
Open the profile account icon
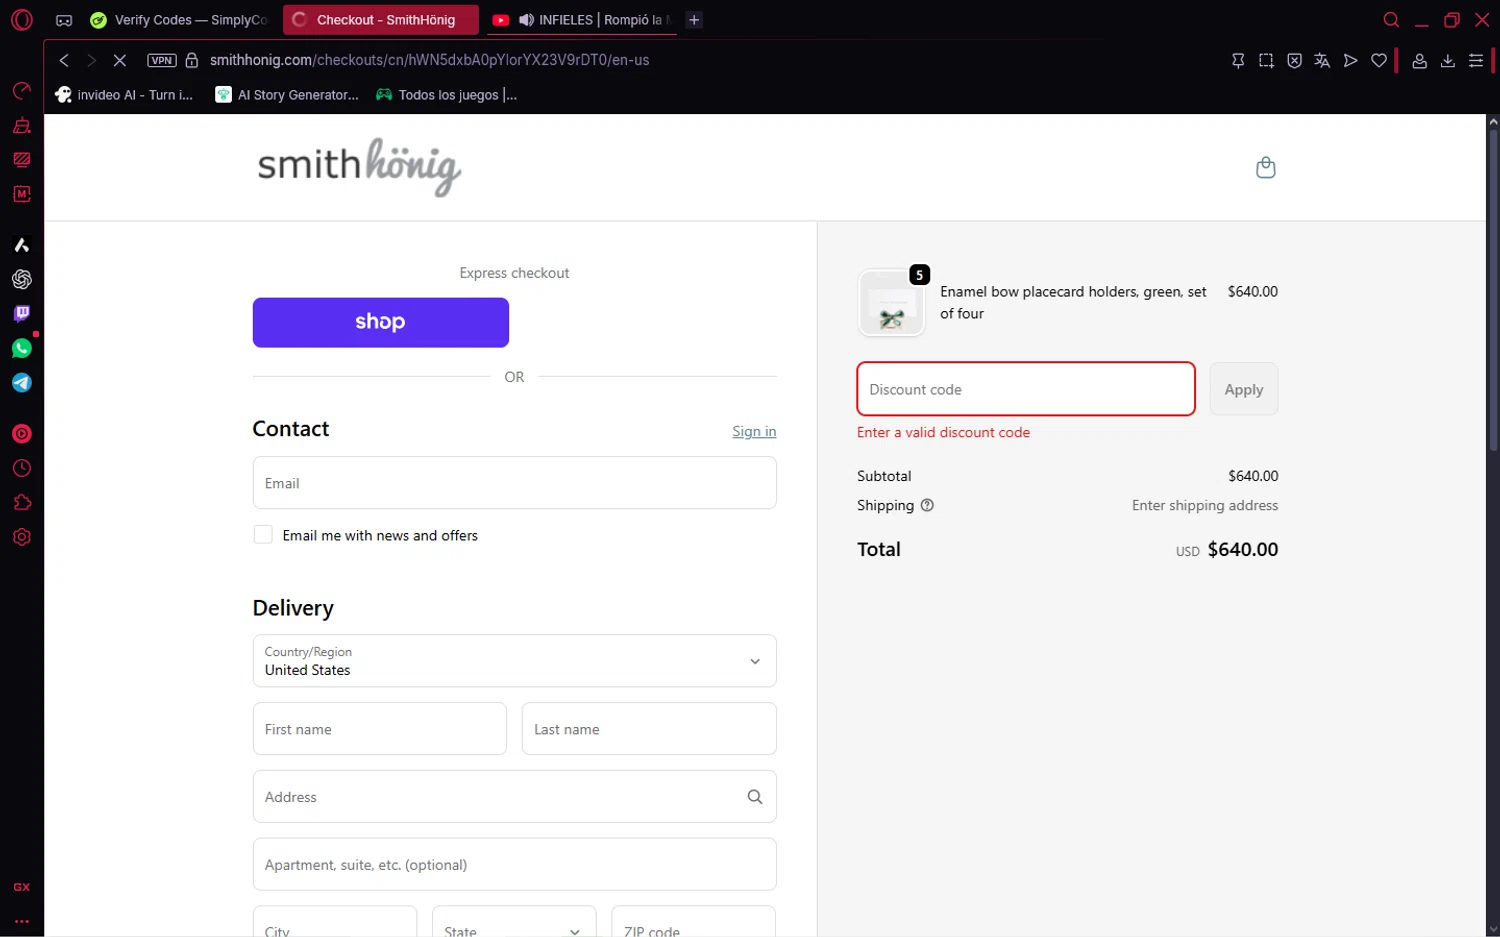[1419, 60]
